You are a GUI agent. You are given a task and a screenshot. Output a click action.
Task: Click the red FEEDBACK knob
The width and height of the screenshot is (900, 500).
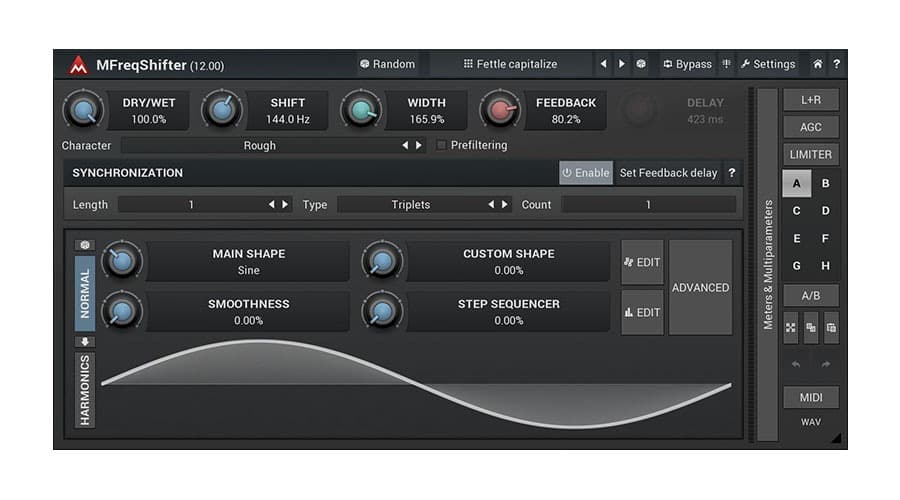tap(501, 110)
